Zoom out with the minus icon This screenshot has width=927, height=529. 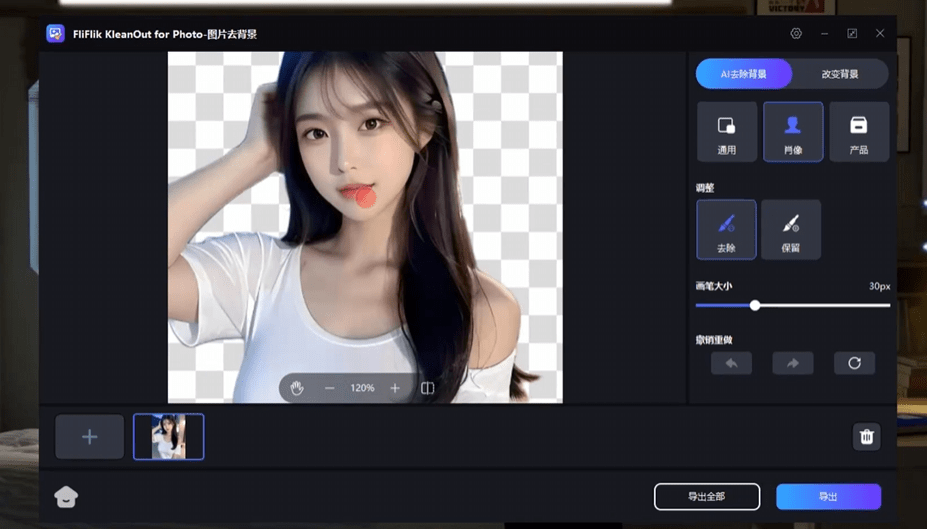pos(329,388)
